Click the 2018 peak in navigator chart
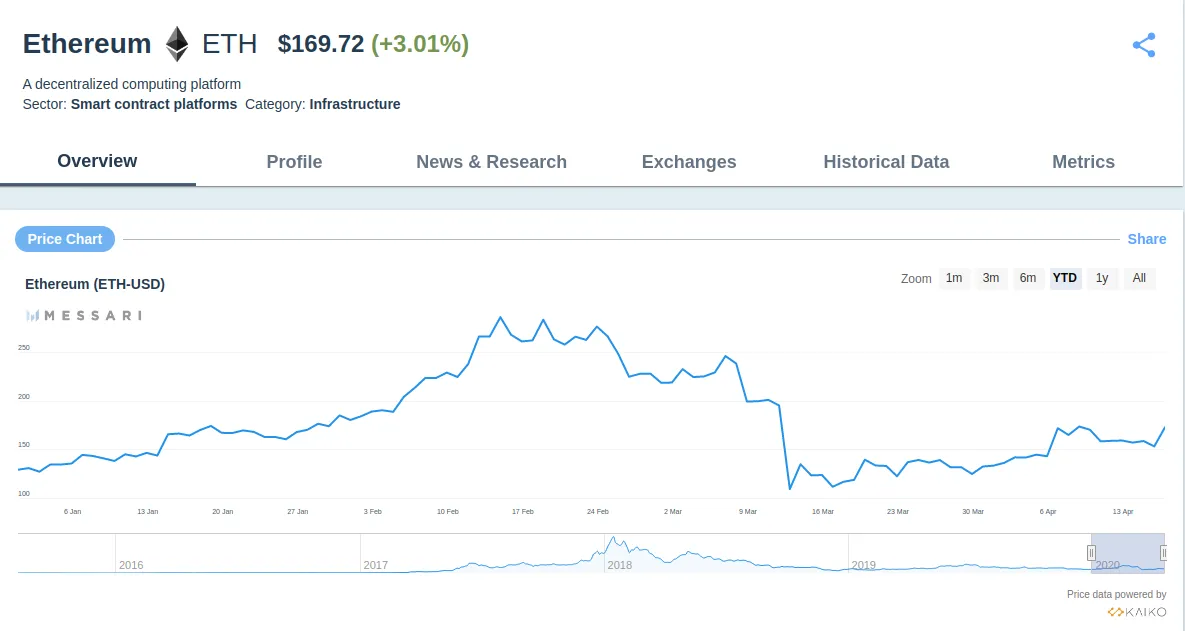This screenshot has height=631, width=1185. click(614, 539)
